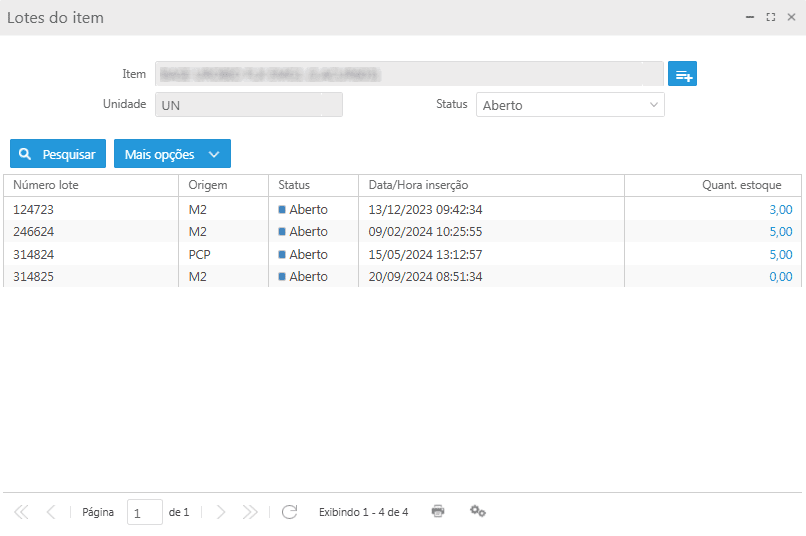The image size is (806, 536).
Task: Select lot 314824 with PCP origin
Action: click(34, 254)
